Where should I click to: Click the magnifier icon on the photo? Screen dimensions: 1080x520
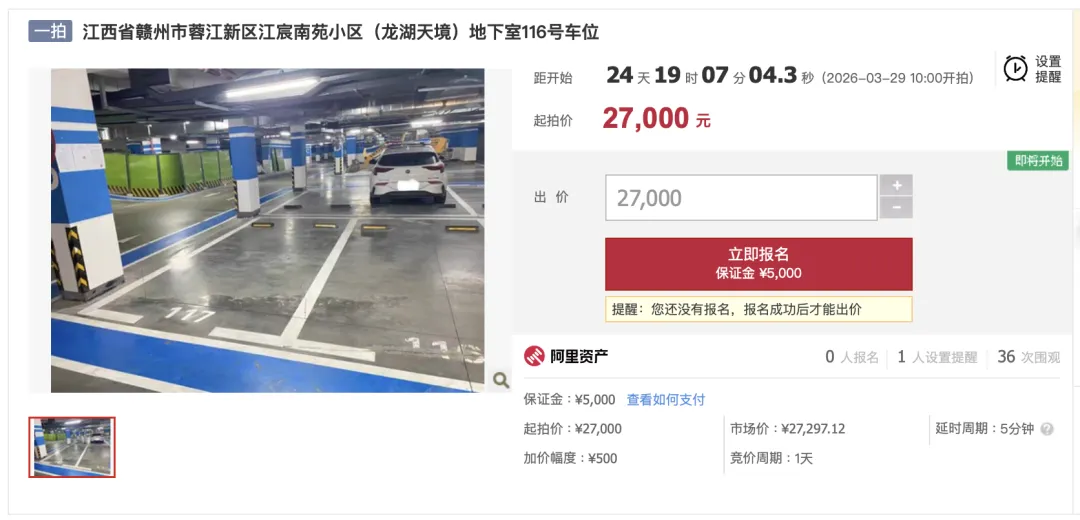pyautogui.click(x=501, y=379)
